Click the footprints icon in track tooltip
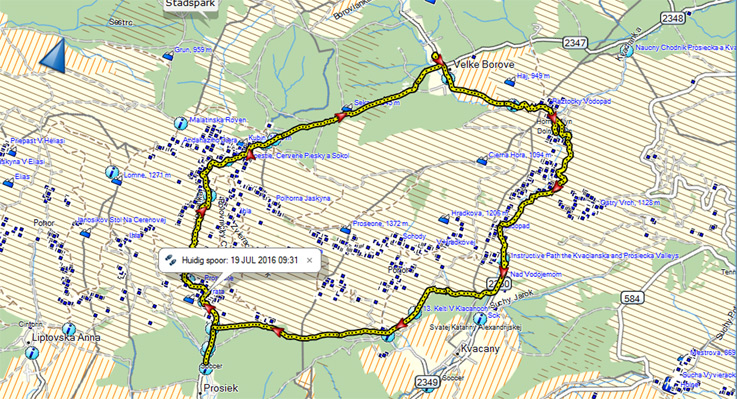Image resolution: width=737 pixels, height=399 pixels. pyautogui.click(x=170, y=260)
